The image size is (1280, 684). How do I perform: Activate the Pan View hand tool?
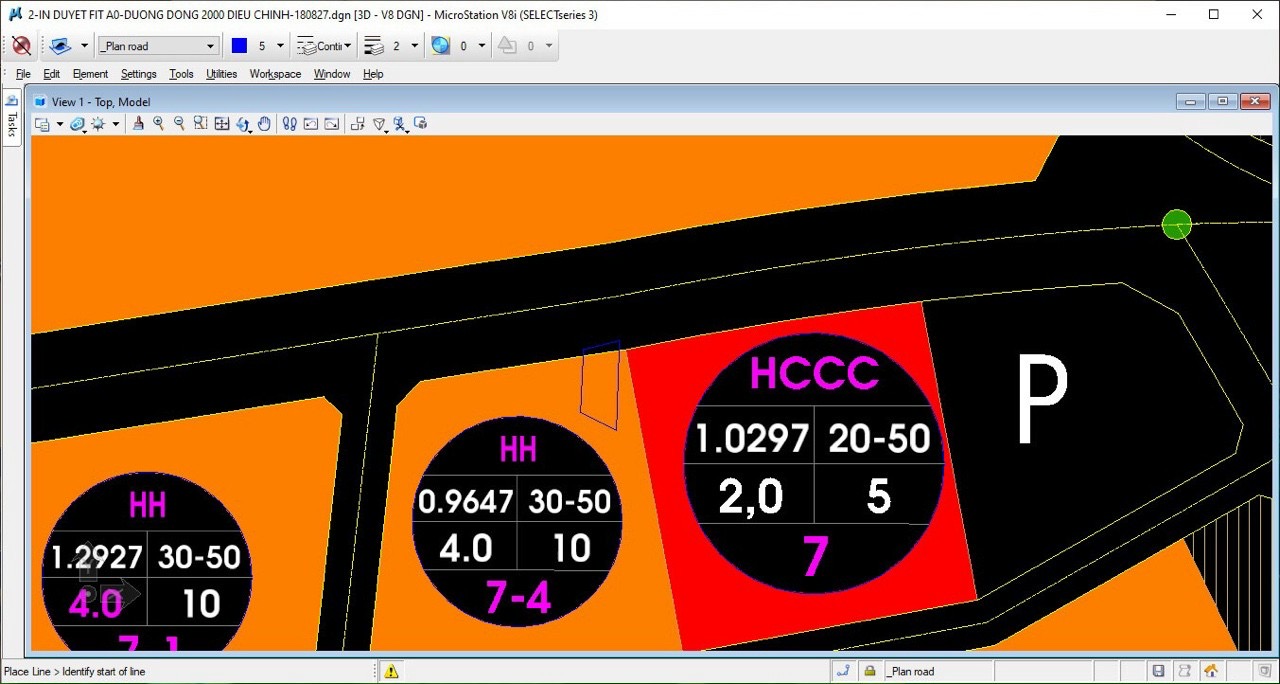(x=264, y=124)
